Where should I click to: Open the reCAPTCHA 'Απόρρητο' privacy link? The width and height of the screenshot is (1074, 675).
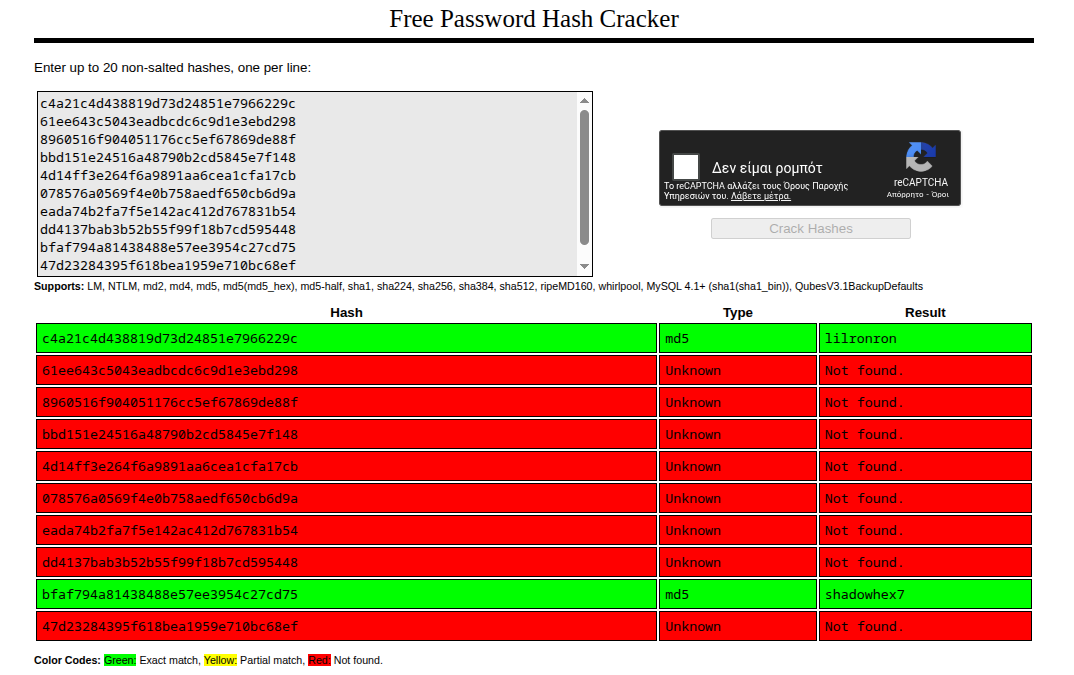point(904,194)
